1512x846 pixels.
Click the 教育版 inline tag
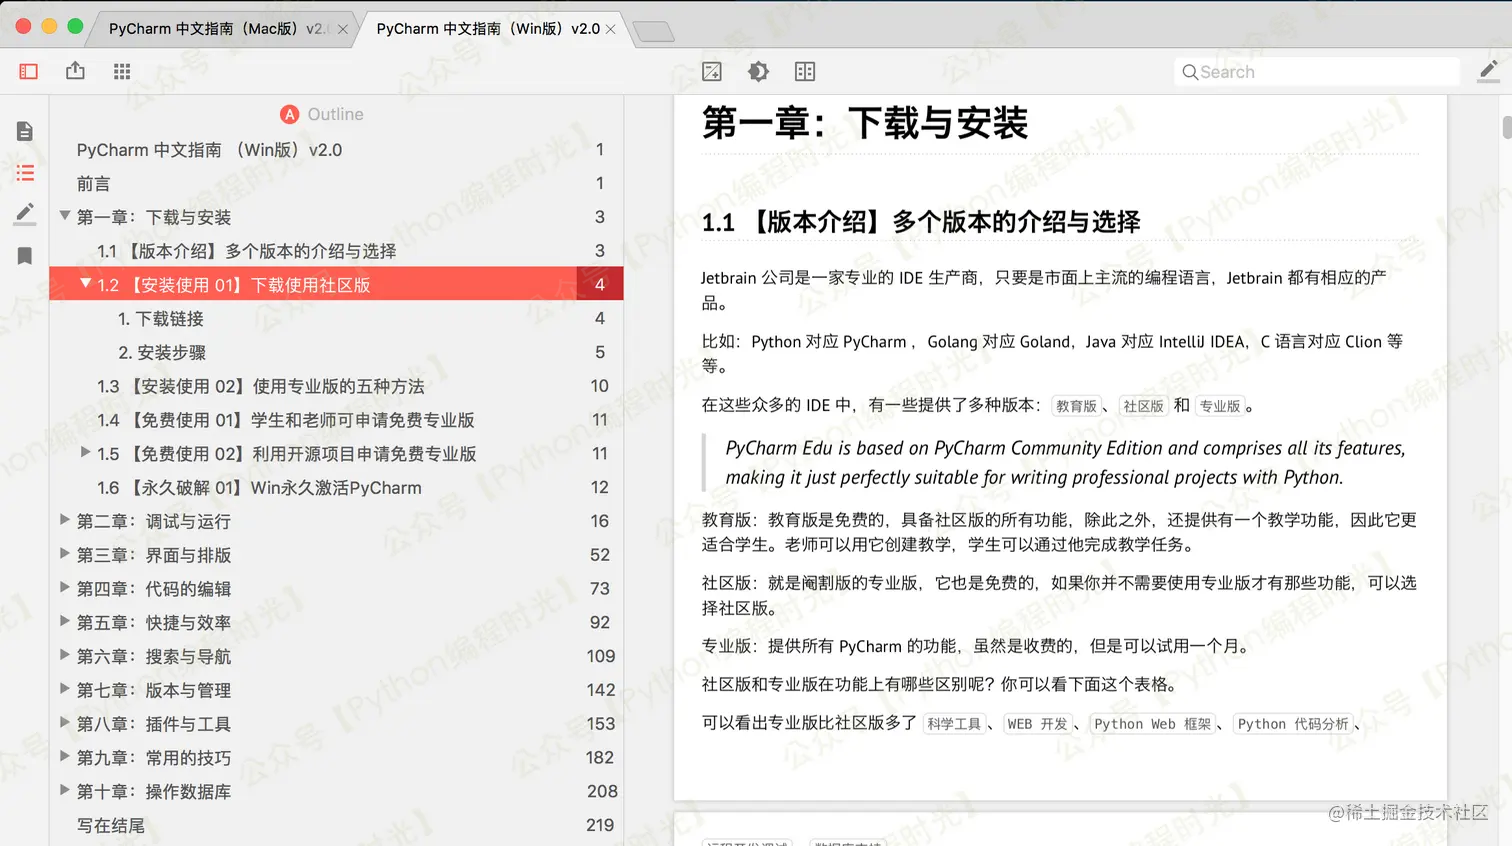tap(1076, 406)
